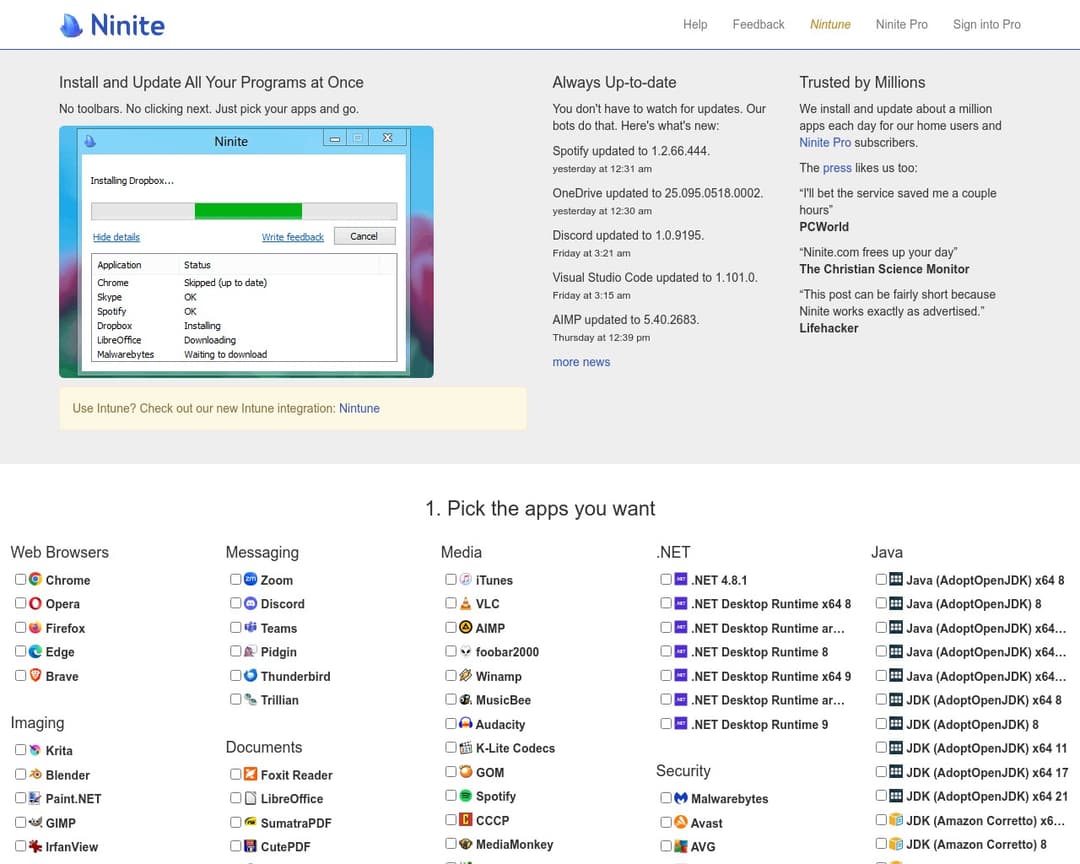Screen dimensions: 1080x864
Task: Click the 'OneDrive updated to 25.095.0518.0002.' text
Action: tap(658, 193)
